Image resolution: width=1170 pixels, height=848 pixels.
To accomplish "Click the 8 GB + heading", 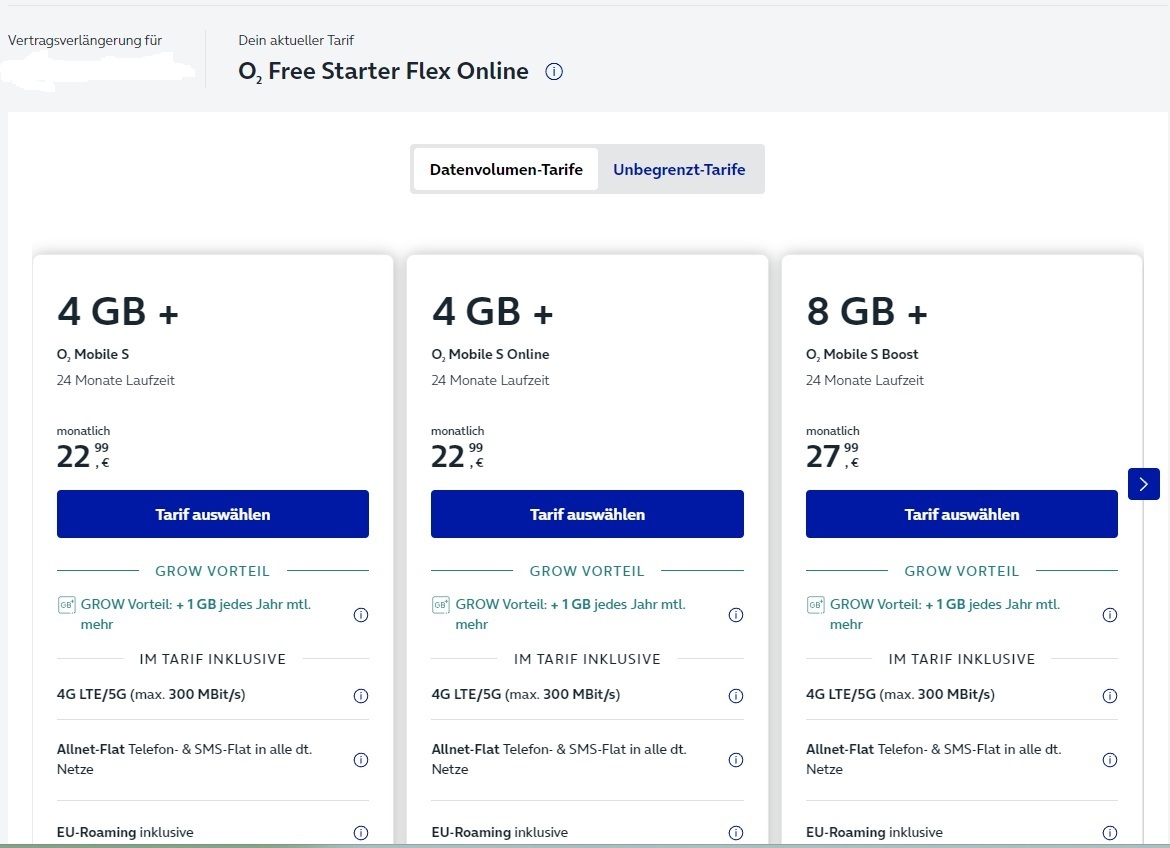I will (866, 311).
